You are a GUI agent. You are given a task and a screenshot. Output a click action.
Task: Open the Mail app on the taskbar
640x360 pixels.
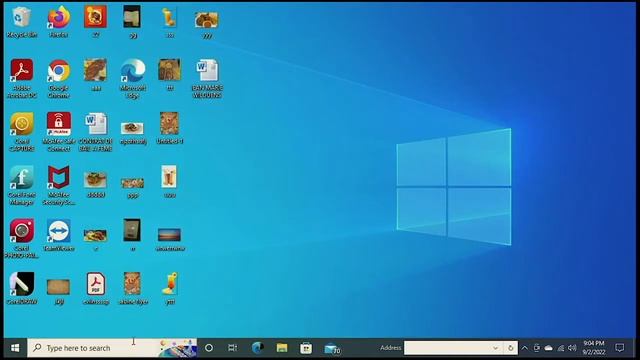pos(332,348)
